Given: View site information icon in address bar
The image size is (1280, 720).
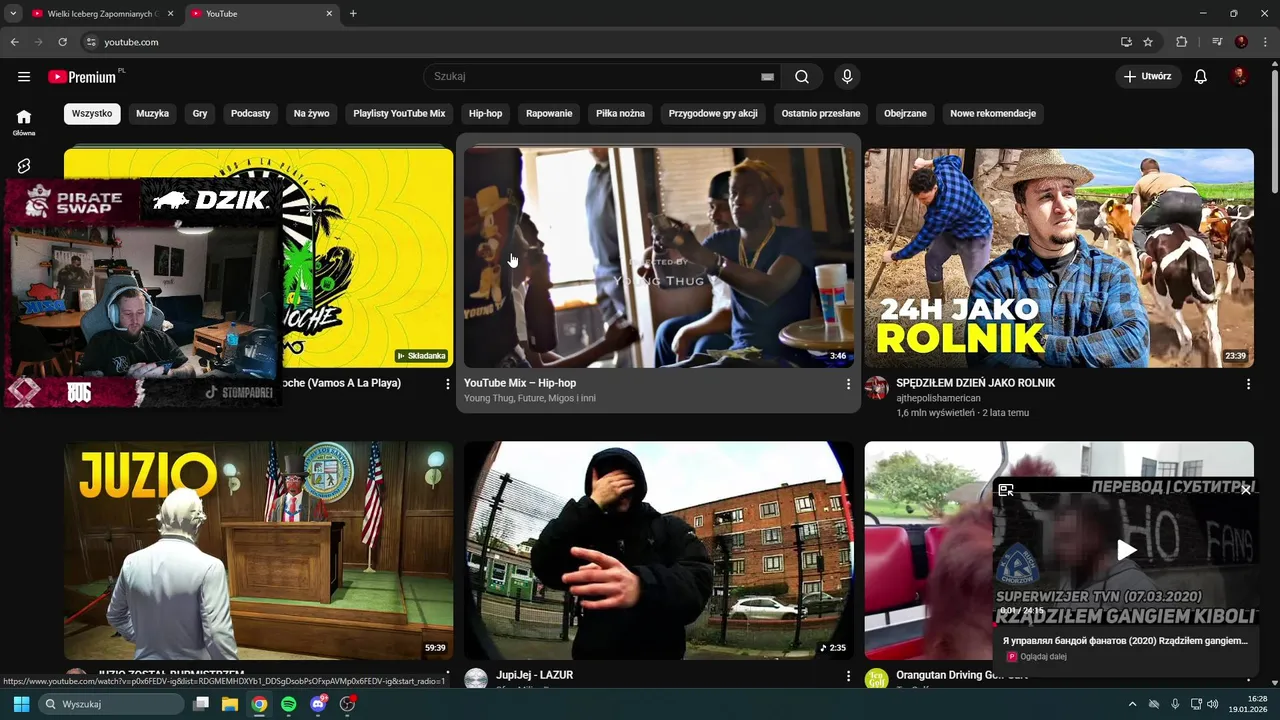Looking at the screenshot, I should tap(90, 42).
